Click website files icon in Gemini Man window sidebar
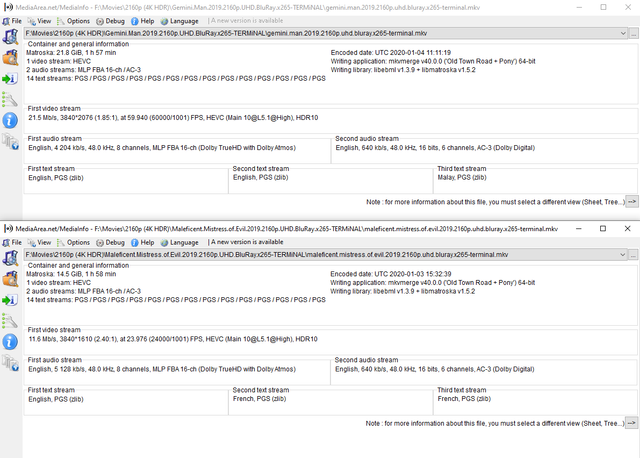 (x=10, y=141)
